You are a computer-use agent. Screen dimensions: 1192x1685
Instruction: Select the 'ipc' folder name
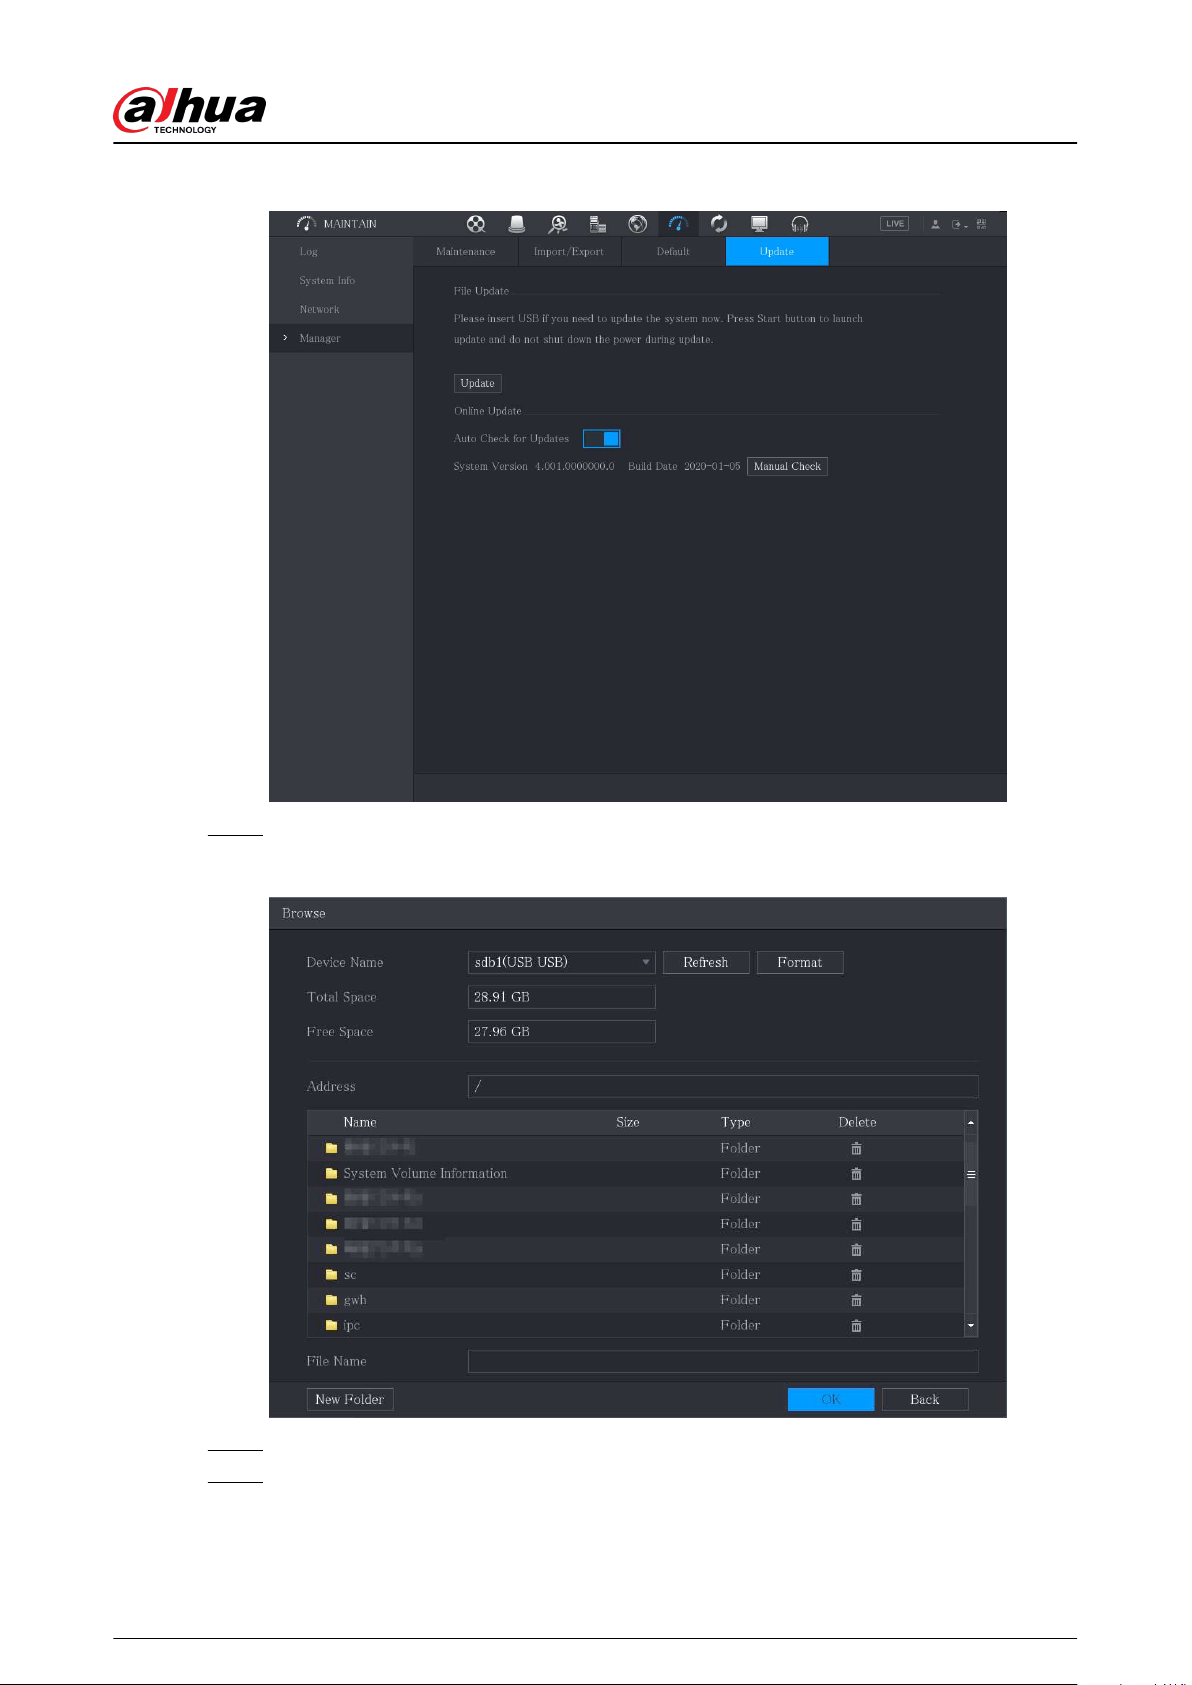pyautogui.click(x=352, y=1326)
